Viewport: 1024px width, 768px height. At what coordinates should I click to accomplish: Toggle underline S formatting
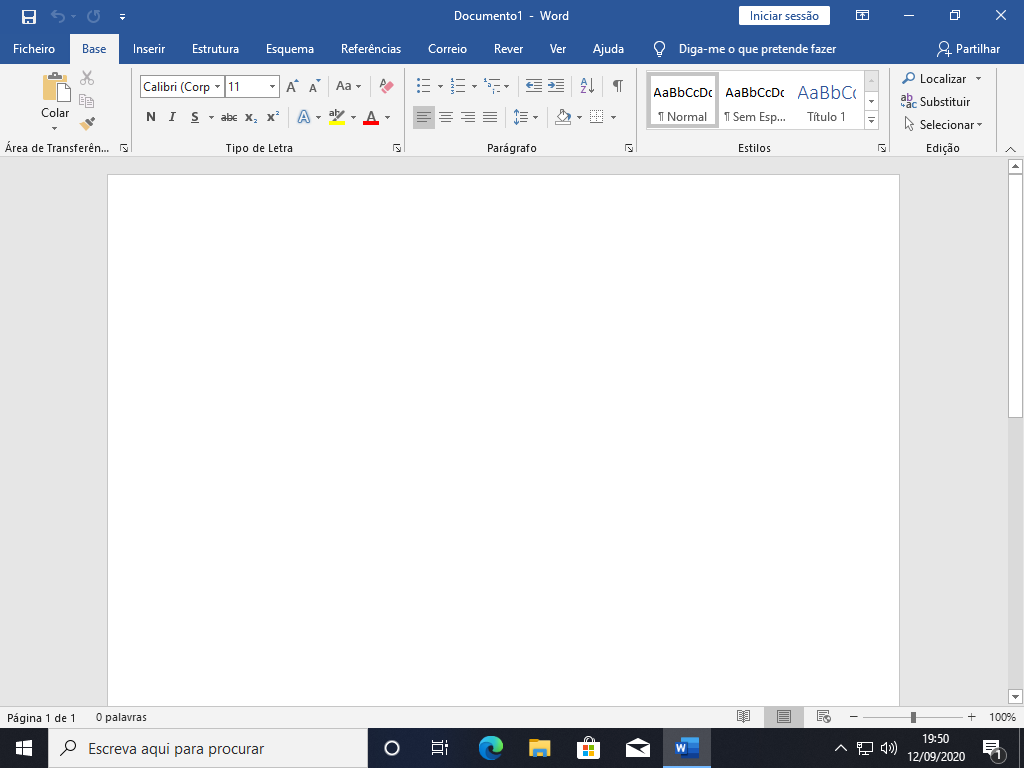[195, 118]
